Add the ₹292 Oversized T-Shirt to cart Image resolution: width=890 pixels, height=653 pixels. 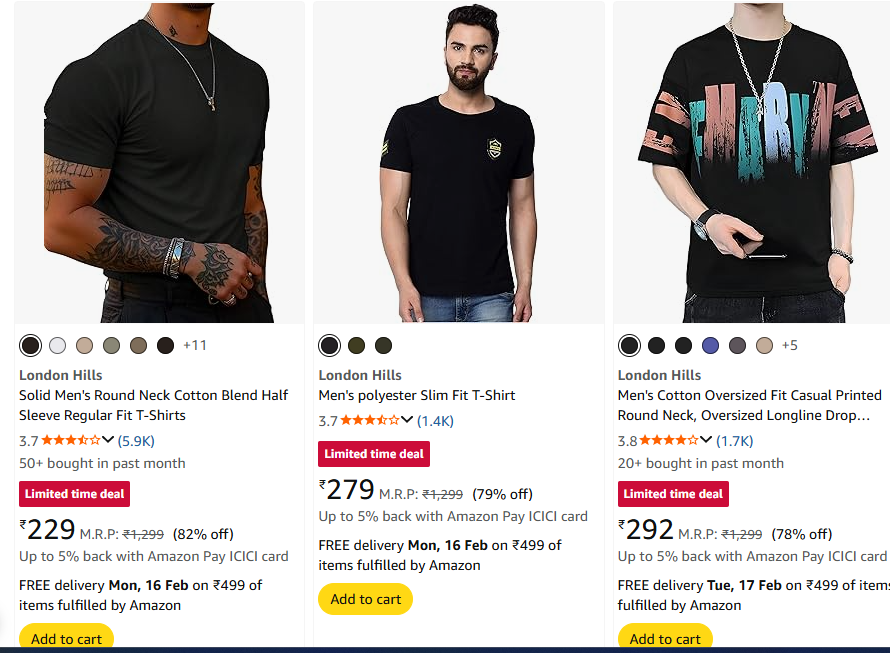(665, 638)
